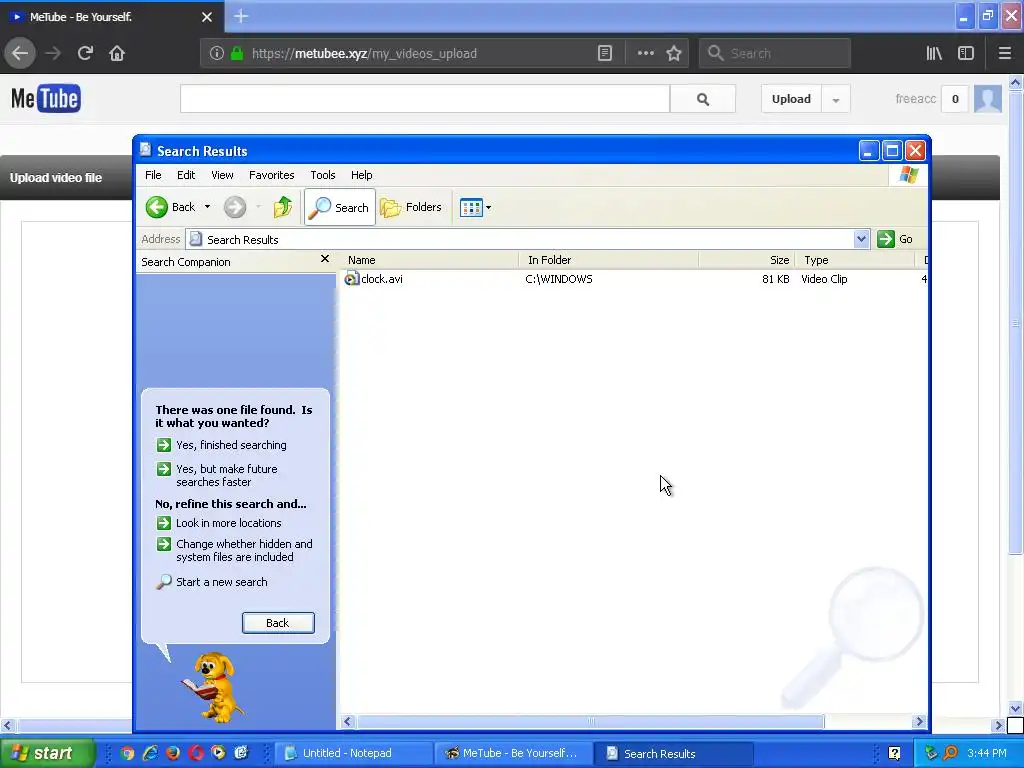Open the Firefox home page icon

point(117,53)
